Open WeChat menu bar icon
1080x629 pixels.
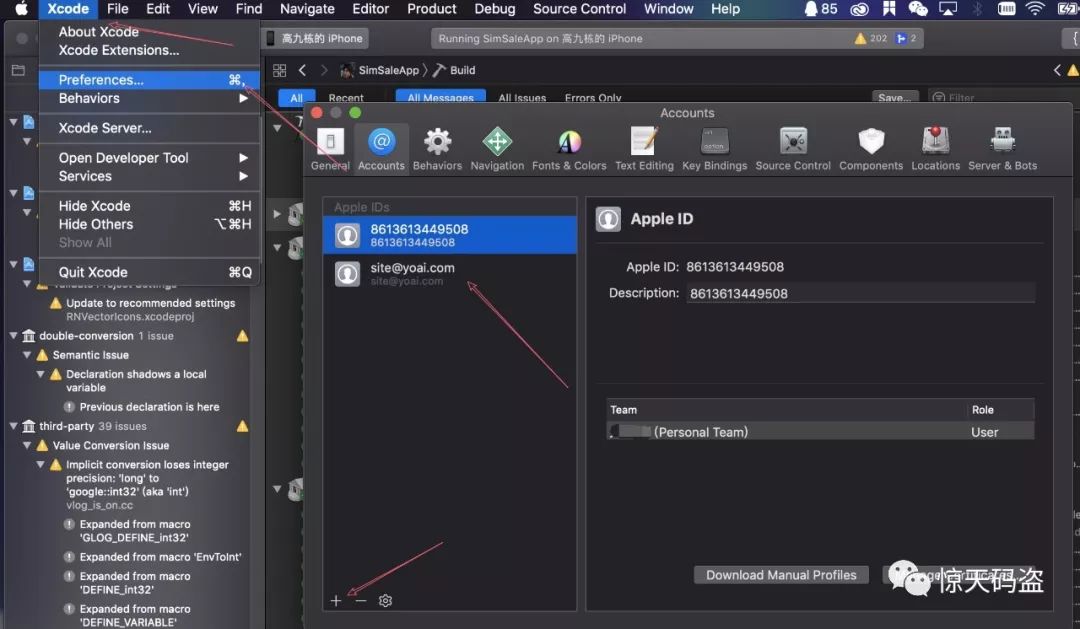click(x=917, y=9)
